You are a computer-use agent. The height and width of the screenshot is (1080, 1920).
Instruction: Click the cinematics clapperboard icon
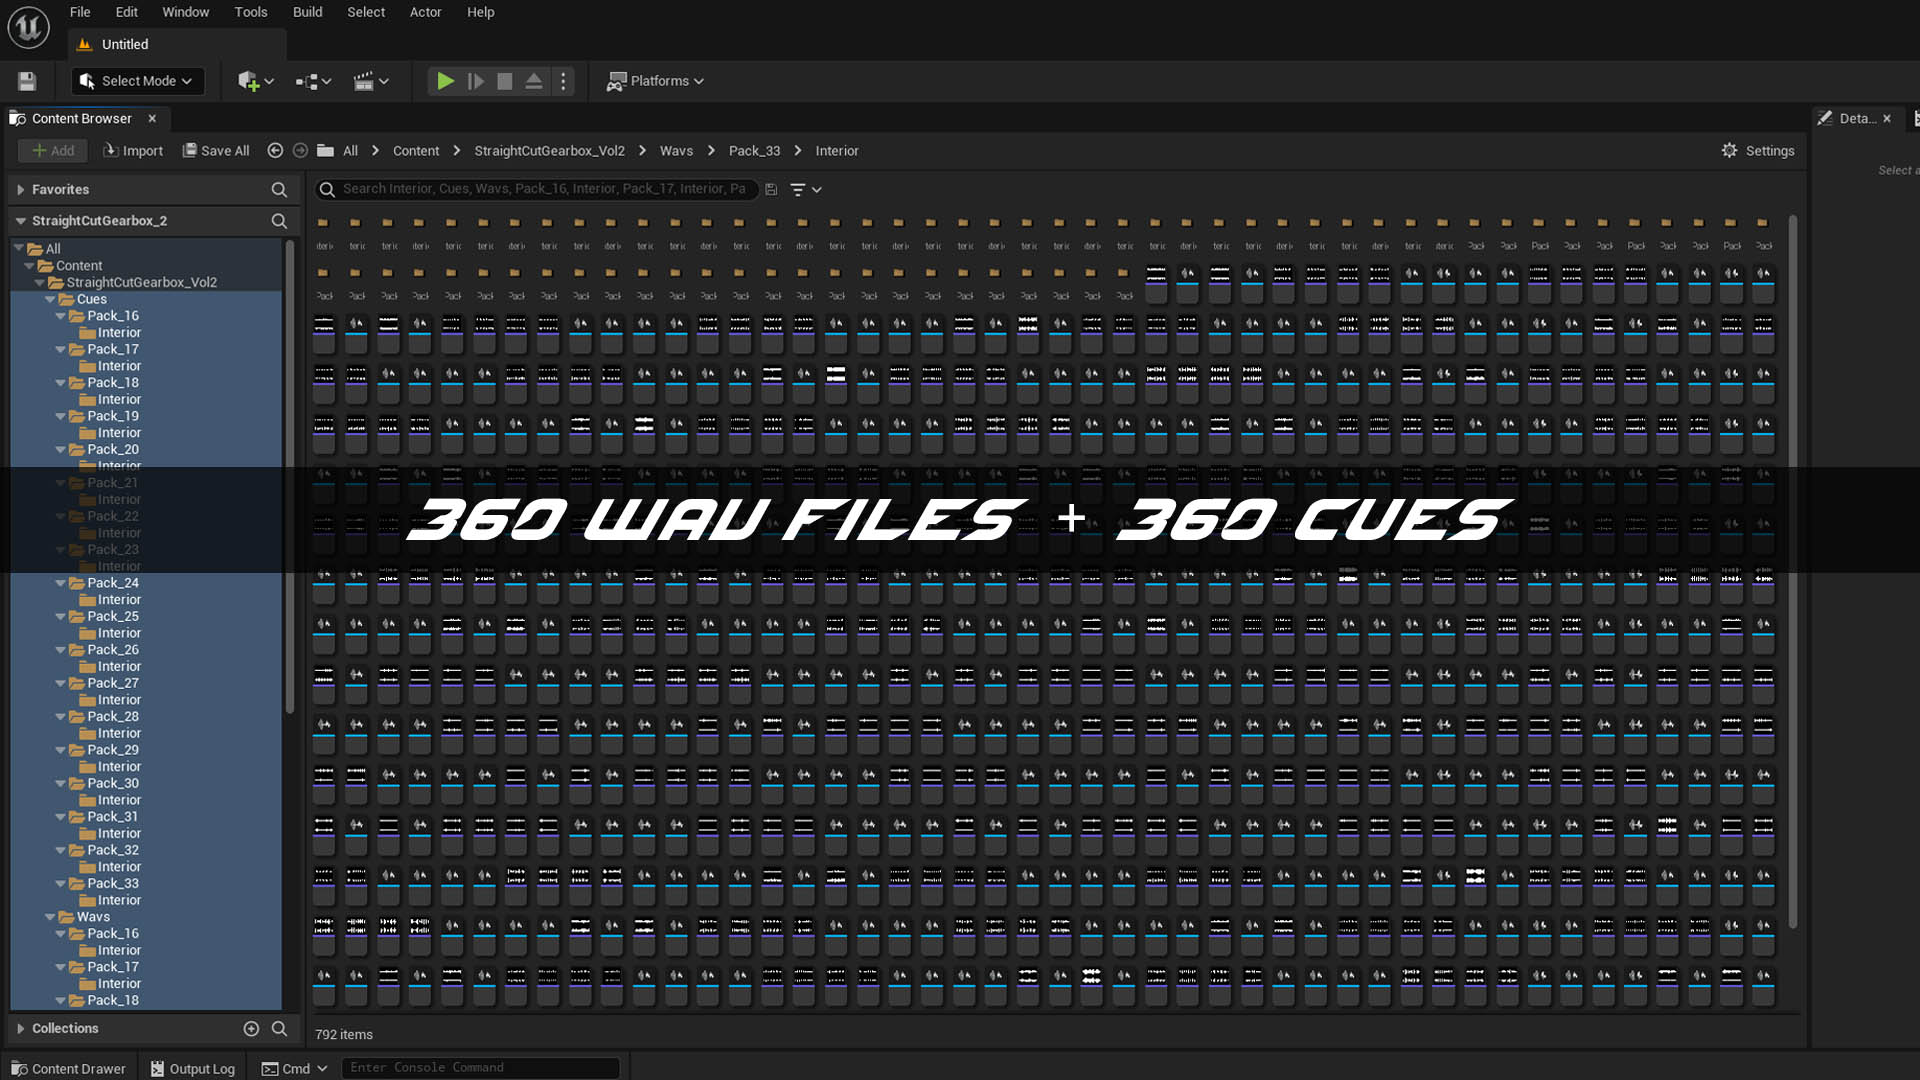click(x=364, y=81)
